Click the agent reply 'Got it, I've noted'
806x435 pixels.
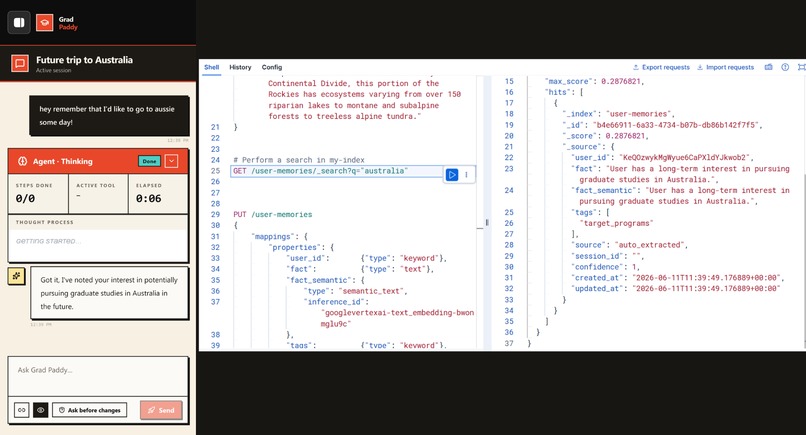pos(109,293)
